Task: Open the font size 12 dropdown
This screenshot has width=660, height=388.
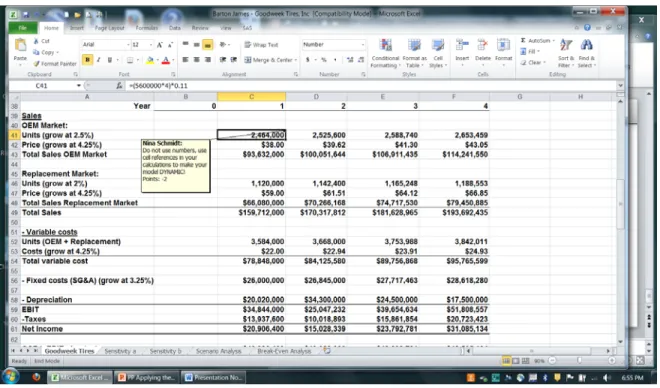Action: 151,45
